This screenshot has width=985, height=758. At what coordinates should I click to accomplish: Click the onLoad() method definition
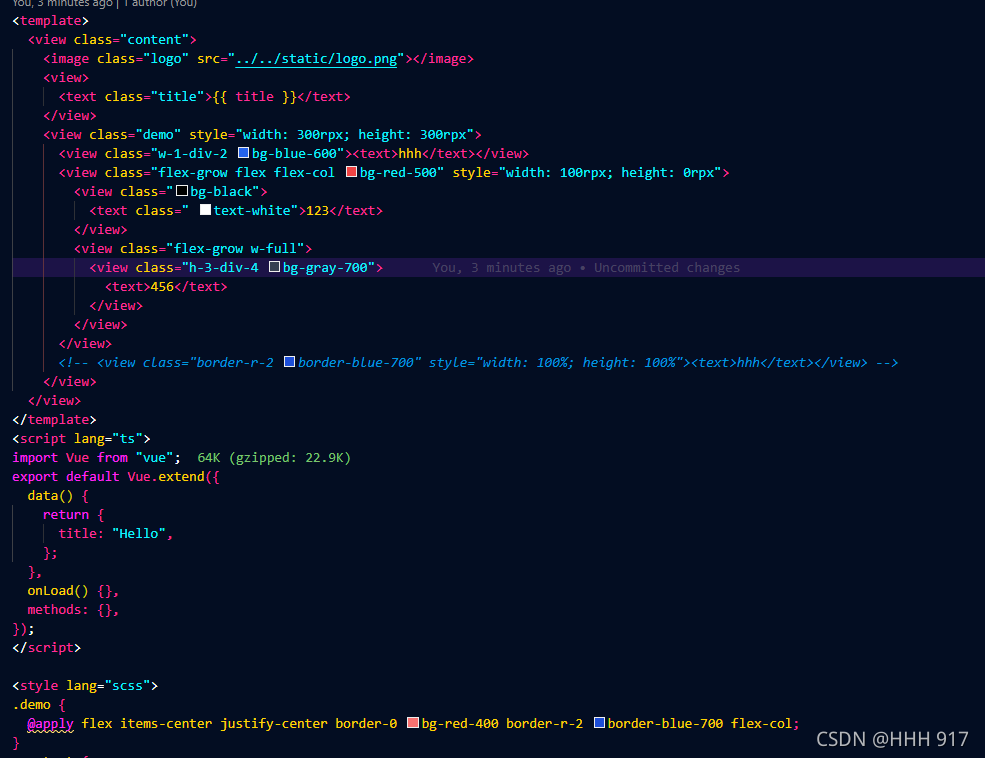point(48,590)
